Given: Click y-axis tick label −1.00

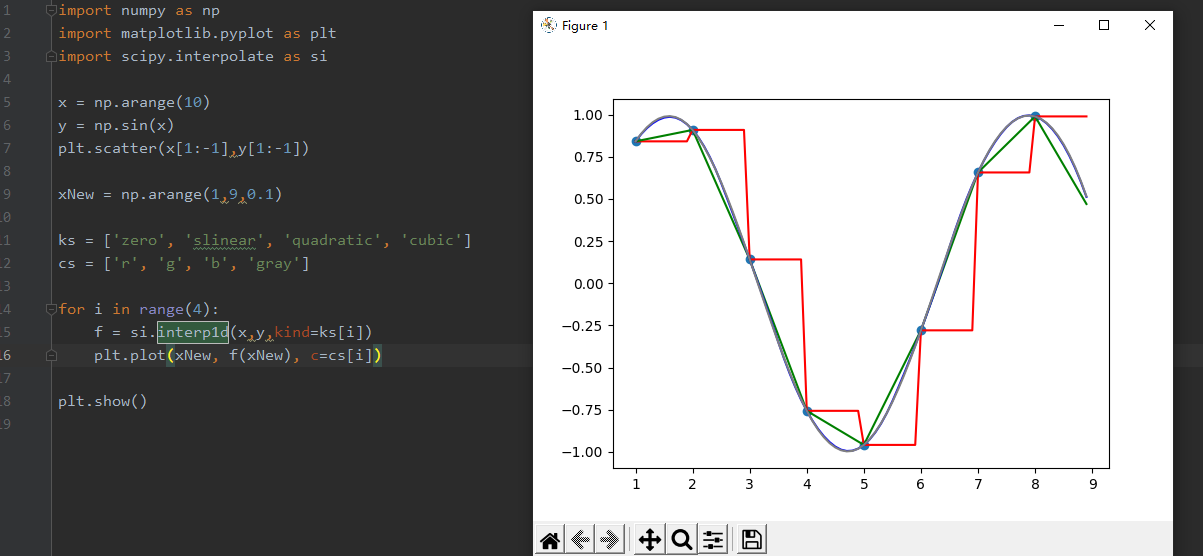Looking at the screenshot, I should pyautogui.click(x=583, y=451).
